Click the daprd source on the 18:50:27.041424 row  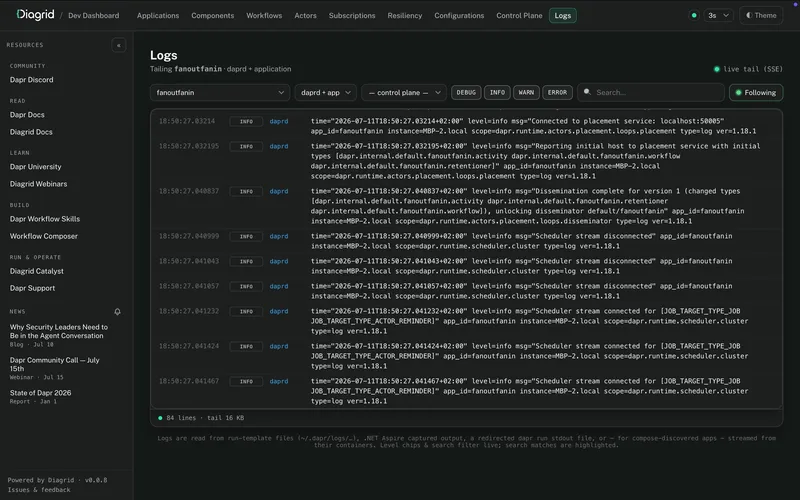pos(279,346)
